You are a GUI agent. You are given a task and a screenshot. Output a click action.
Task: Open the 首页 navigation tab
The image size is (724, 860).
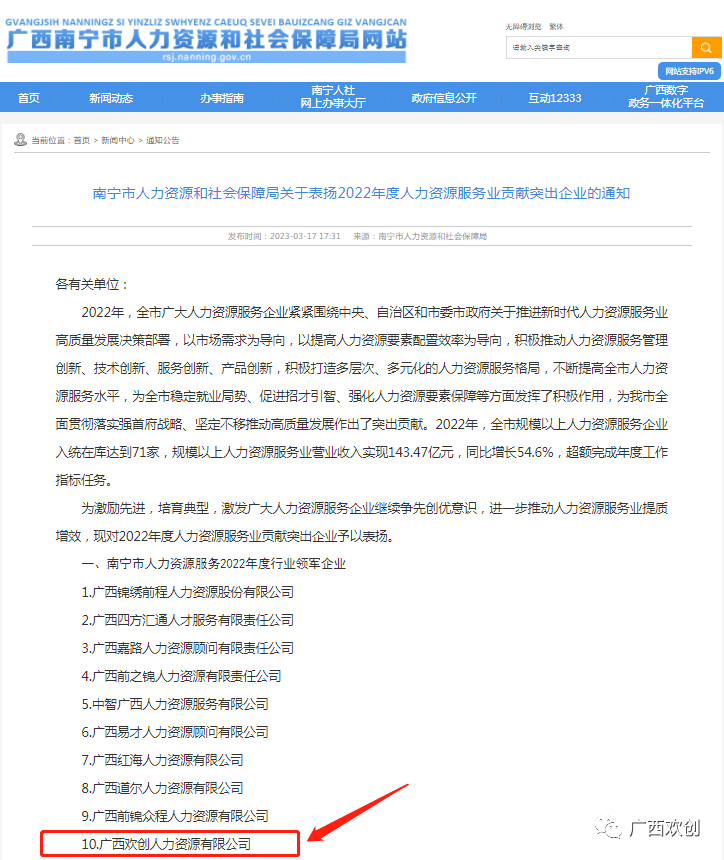pyautogui.click(x=29, y=98)
